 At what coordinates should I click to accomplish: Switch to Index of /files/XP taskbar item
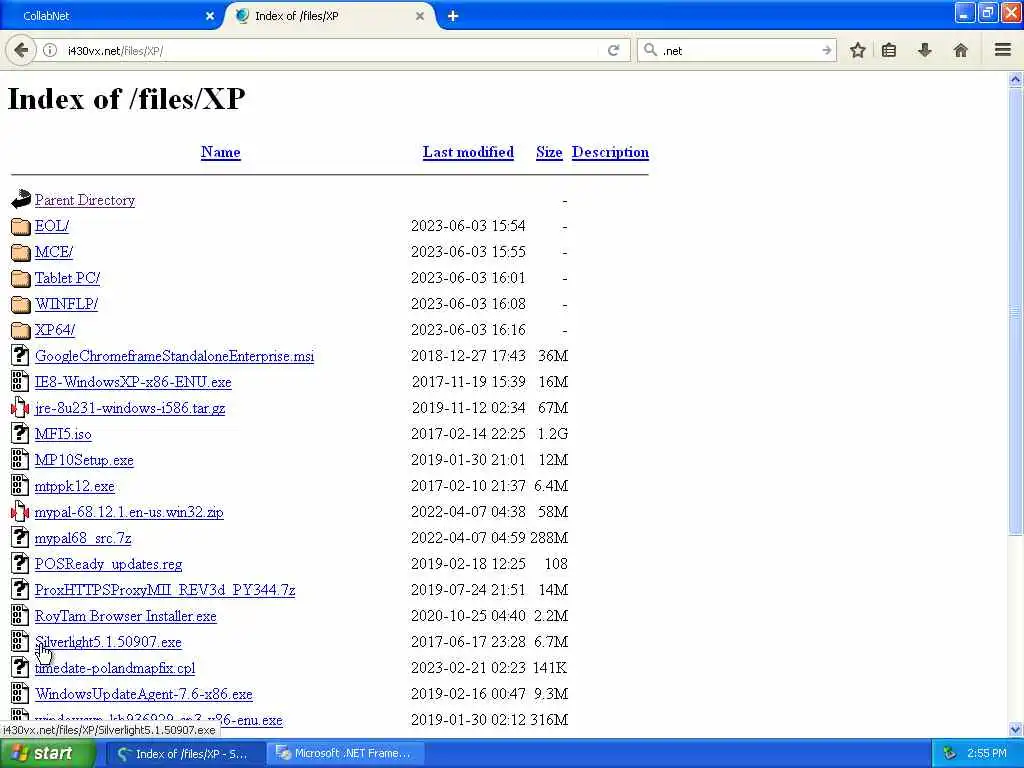click(185, 753)
